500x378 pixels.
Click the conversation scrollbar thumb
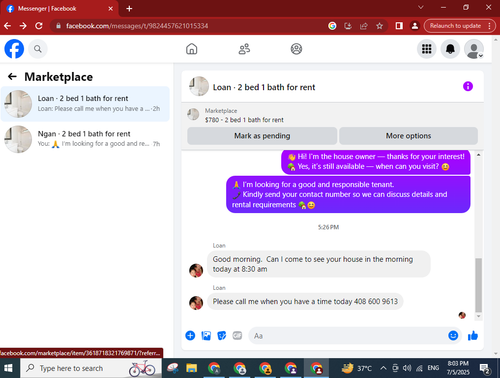click(478, 285)
